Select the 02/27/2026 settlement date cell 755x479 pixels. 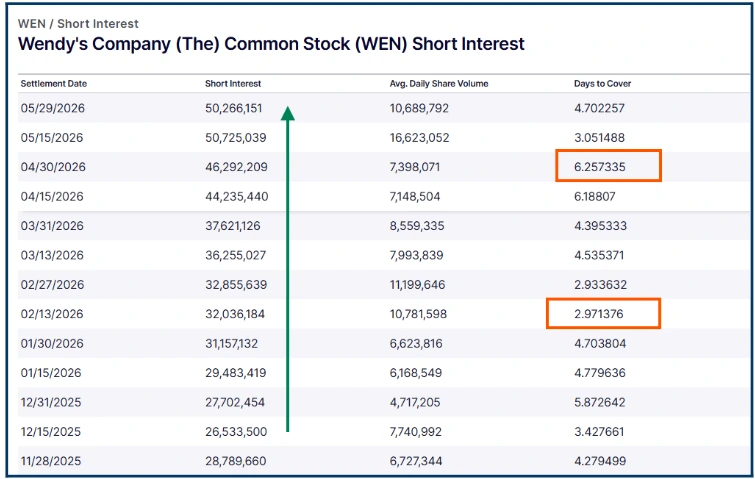click(x=52, y=285)
